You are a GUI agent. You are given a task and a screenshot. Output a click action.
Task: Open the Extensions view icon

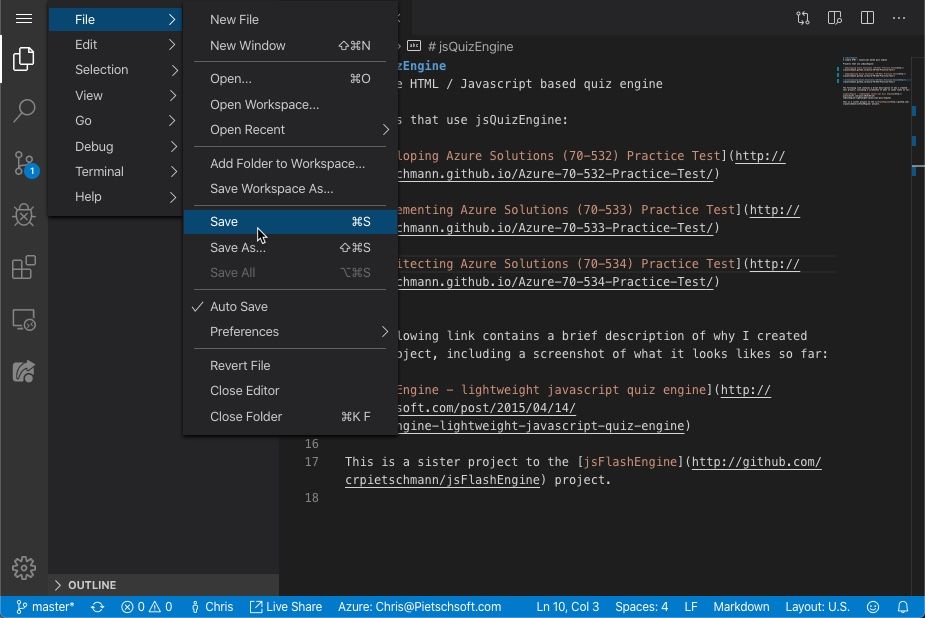[x=24, y=267]
